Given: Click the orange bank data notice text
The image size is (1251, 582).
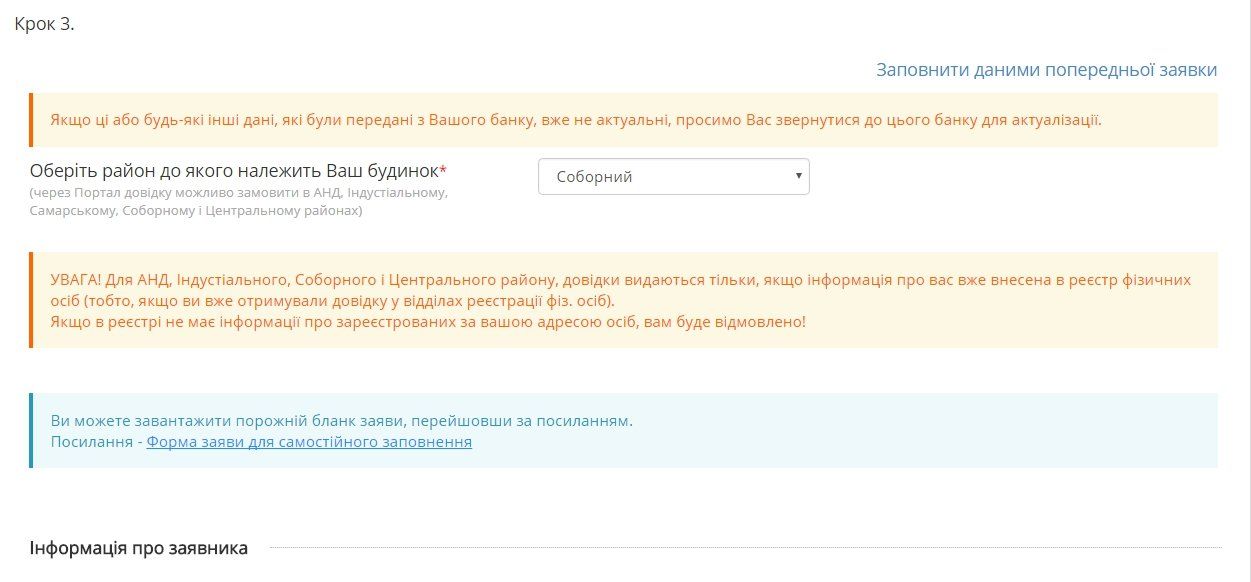Looking at the screenshot, I should (575, 120).
